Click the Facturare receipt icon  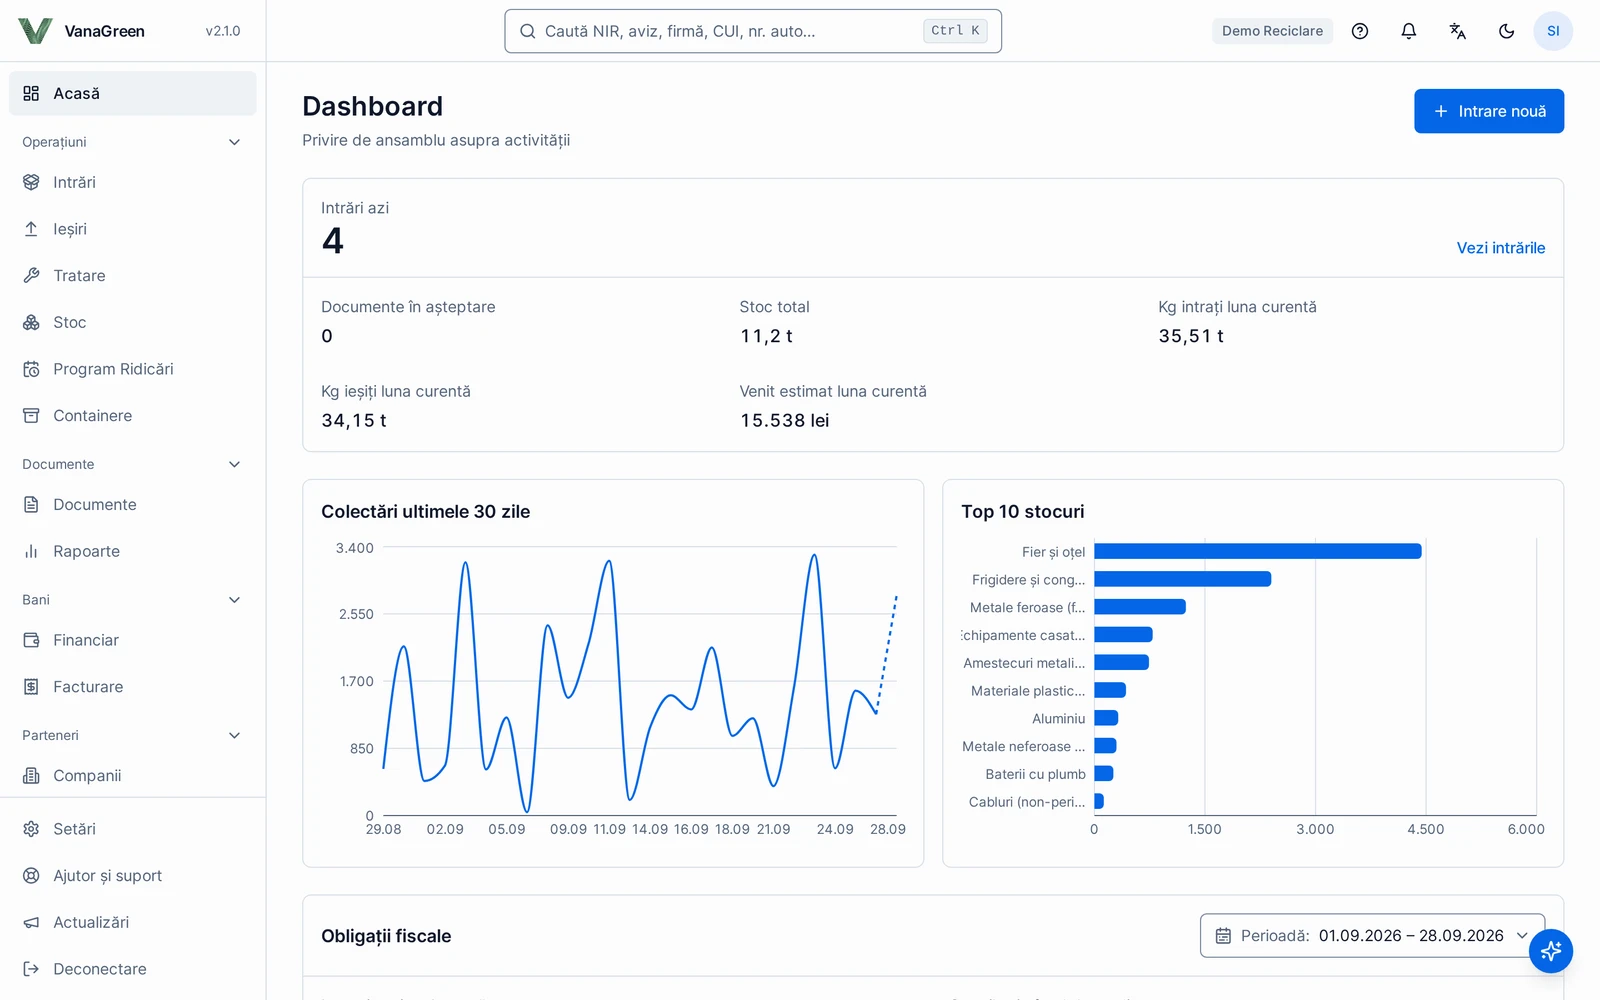coord(31,687)
